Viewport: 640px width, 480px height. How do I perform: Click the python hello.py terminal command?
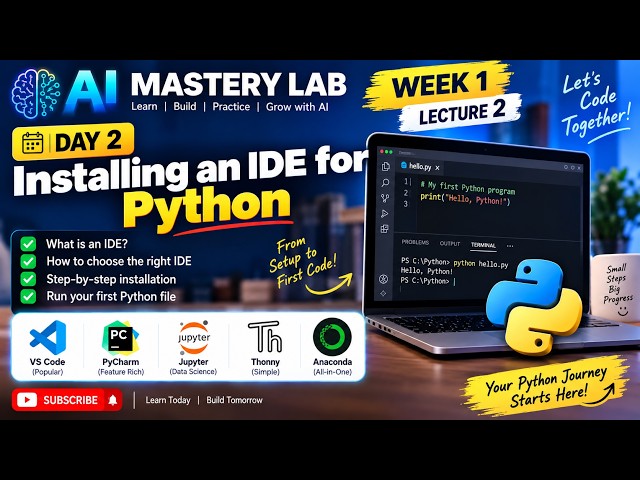click(x=481, y=264)
